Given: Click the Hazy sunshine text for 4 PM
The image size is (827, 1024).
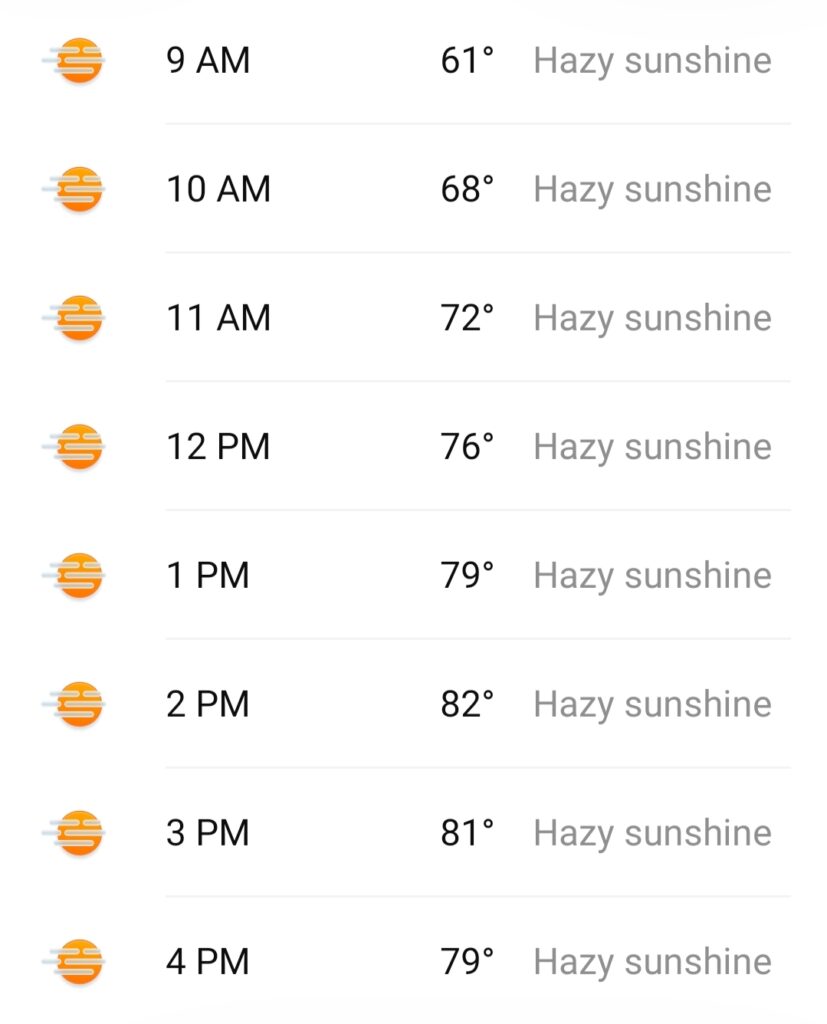Looking at the screenshot, I should point(652,961).
